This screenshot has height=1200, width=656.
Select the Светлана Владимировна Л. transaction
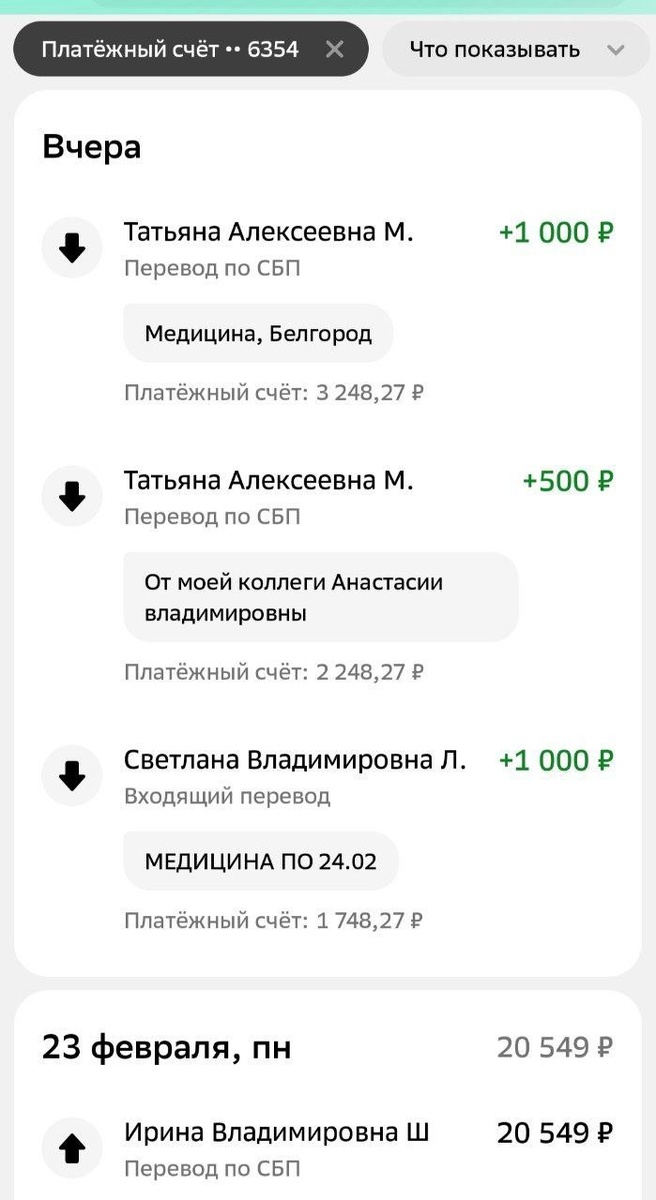[295, 760]
